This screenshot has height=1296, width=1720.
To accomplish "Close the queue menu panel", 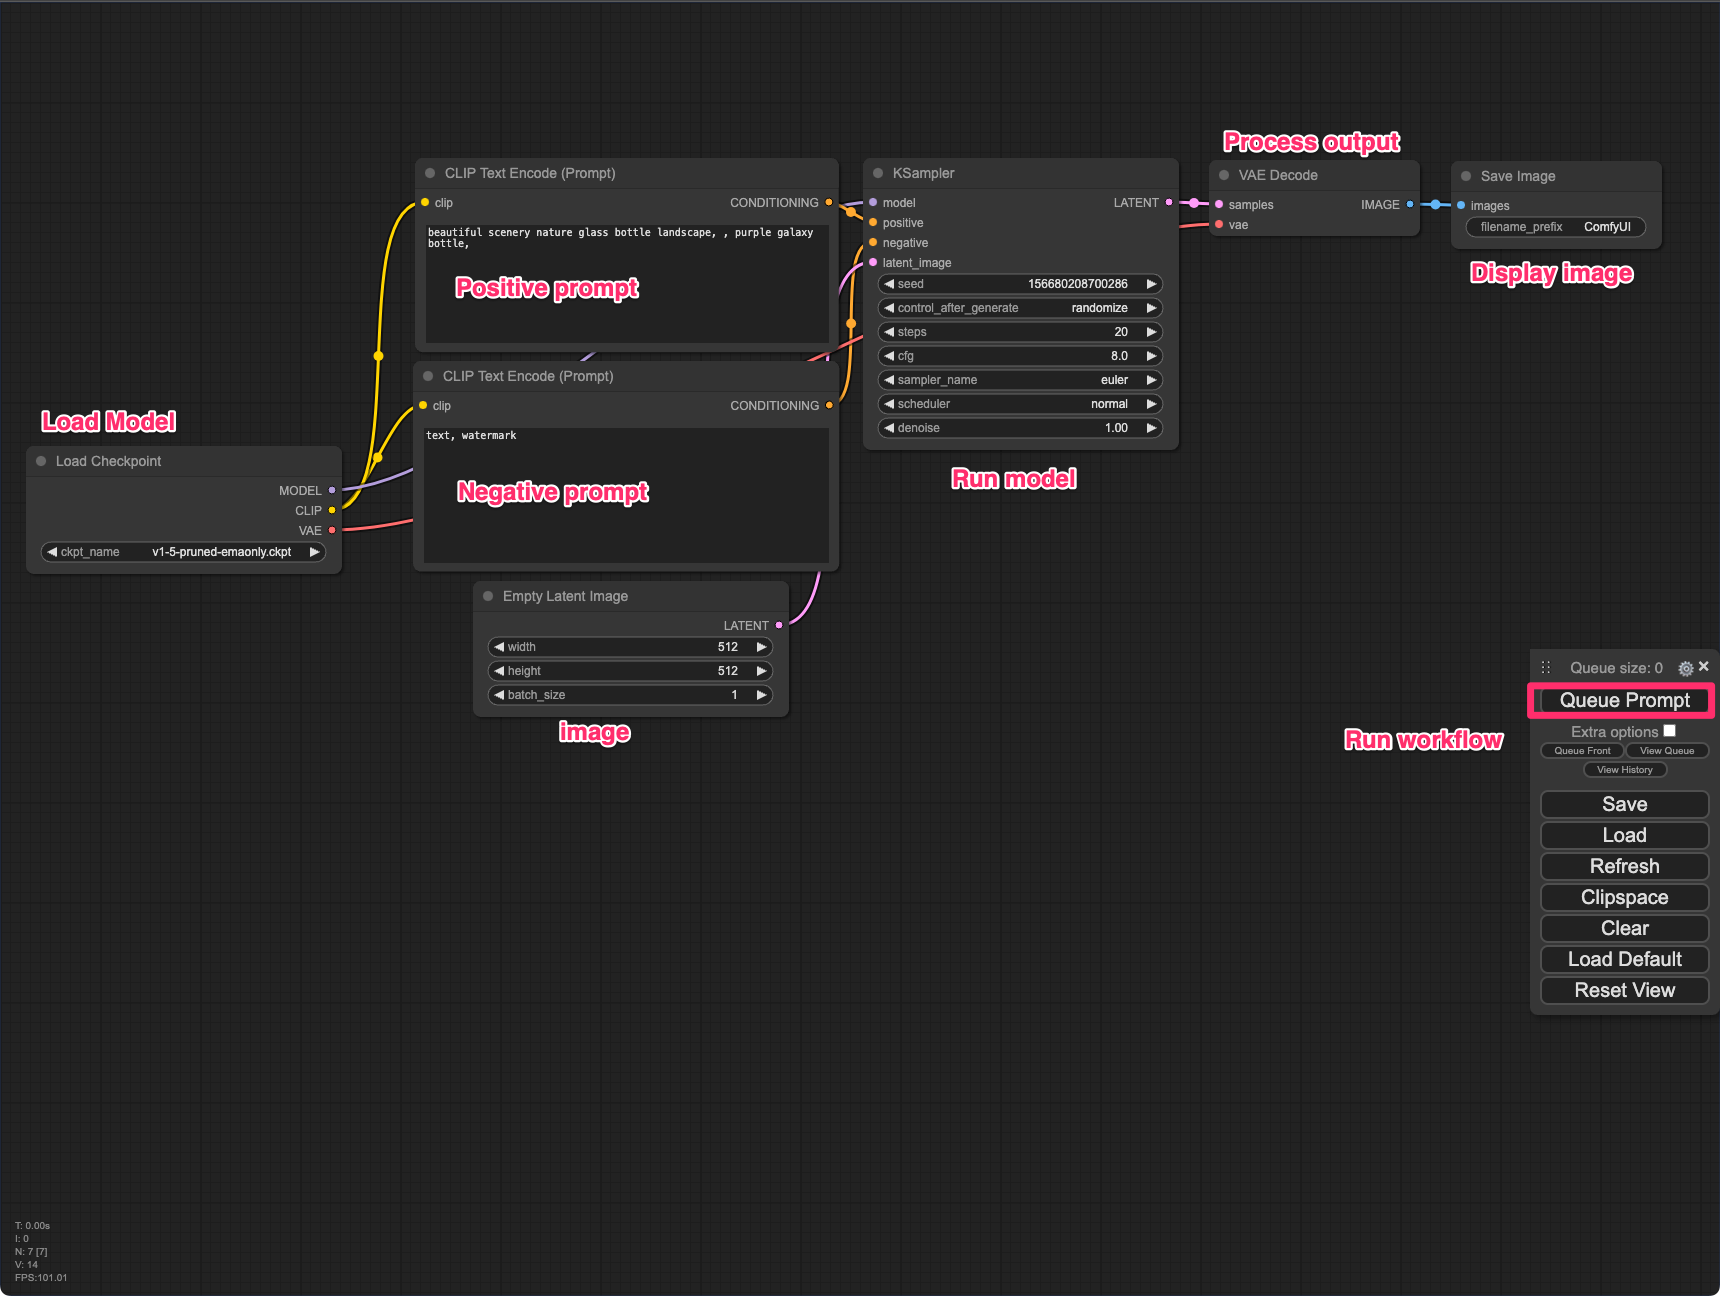I will pos(1704,666).
